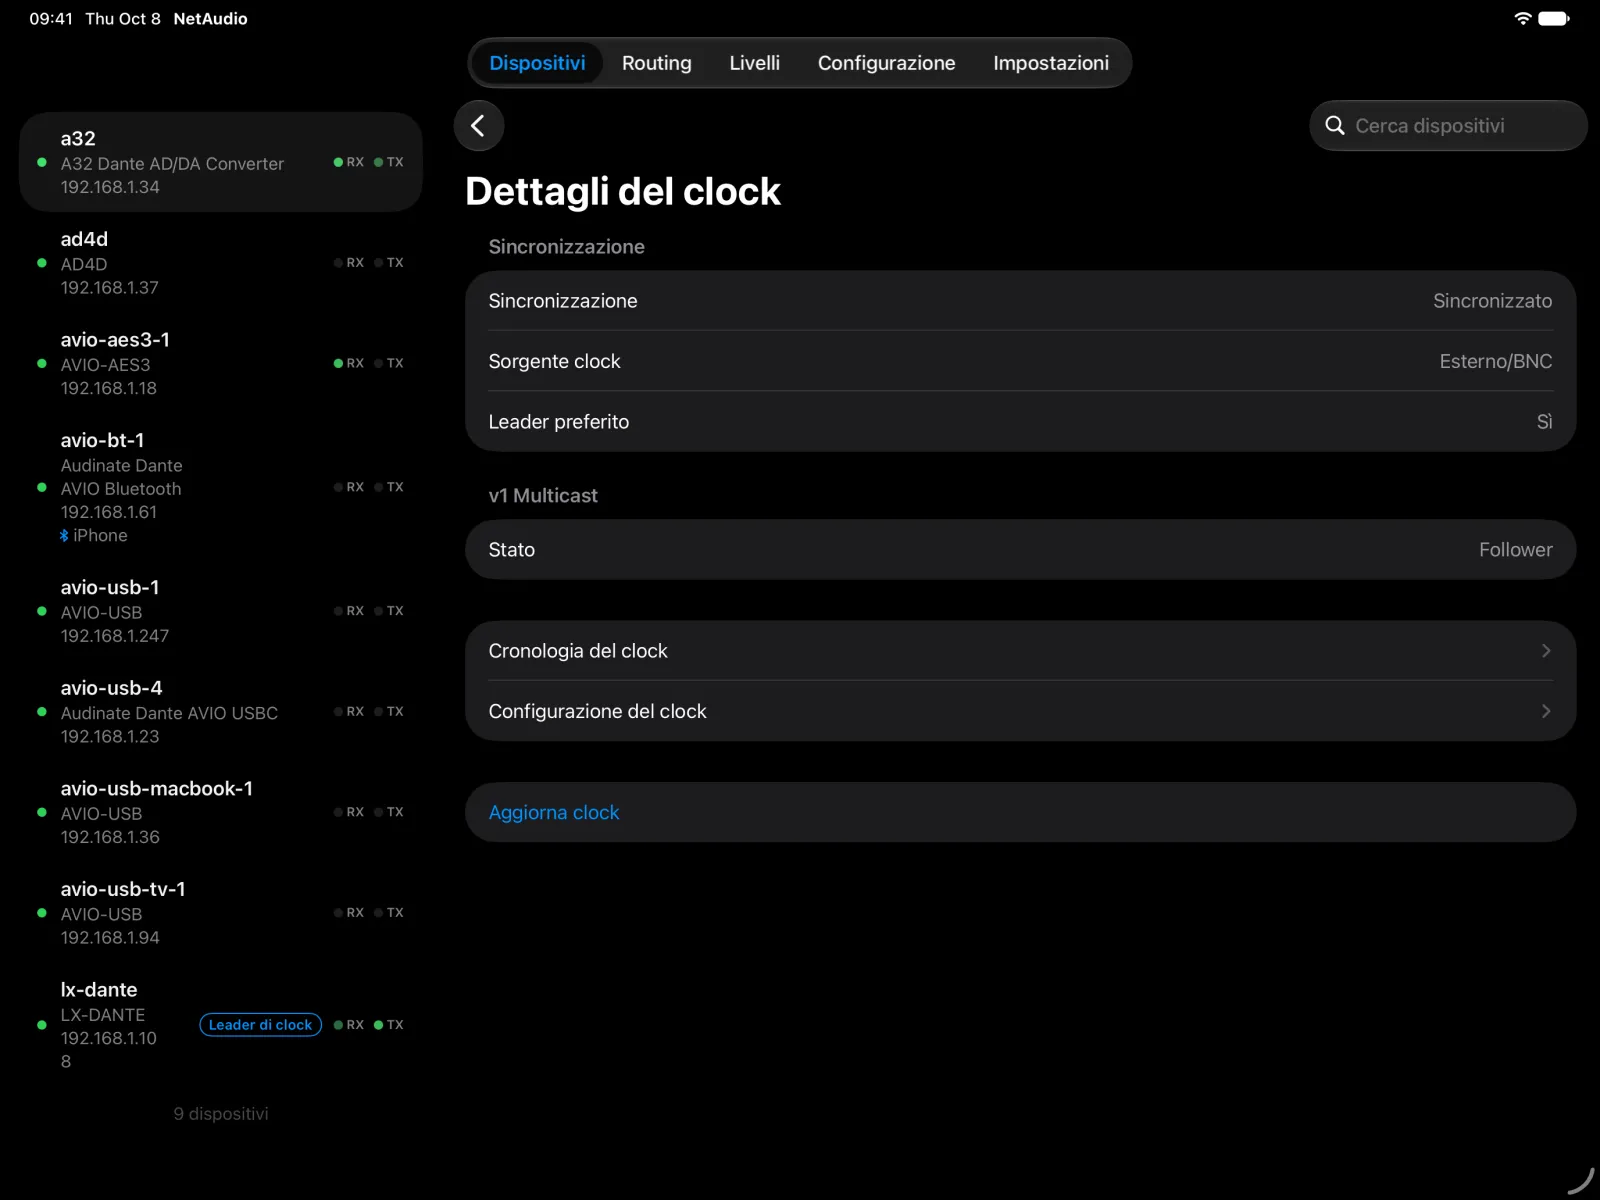Switch to the Routing tab
This screenshot has width=1600, height=1200.
tap(657, 63)
